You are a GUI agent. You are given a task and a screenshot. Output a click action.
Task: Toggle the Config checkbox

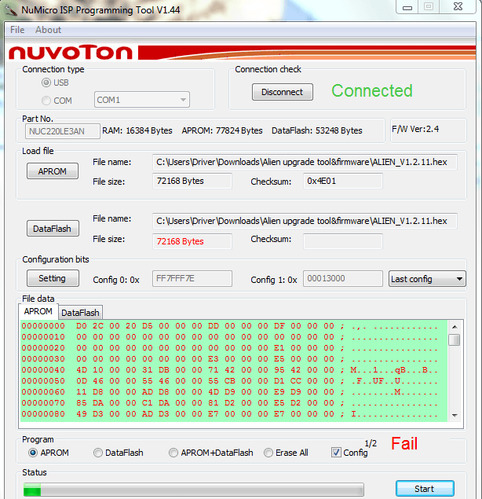(x=336, y=453)
